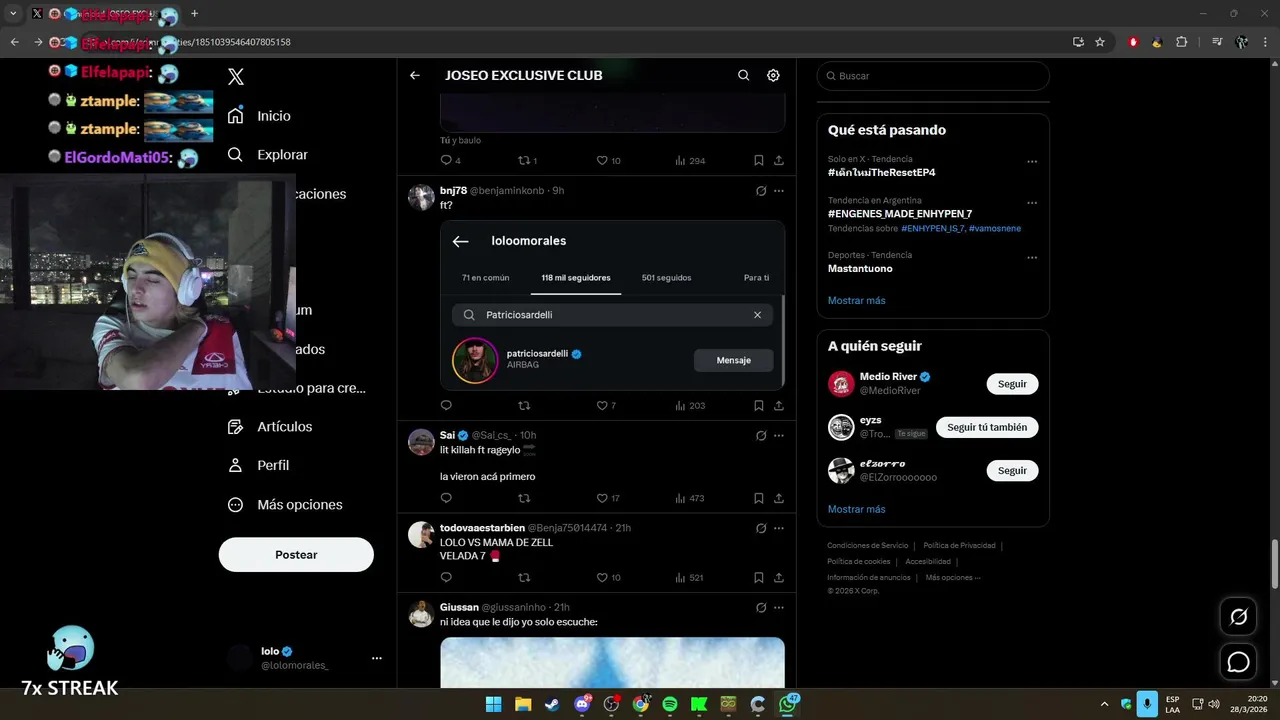
Task: Share todovaaestarbien's post
Action: point(779,578)
